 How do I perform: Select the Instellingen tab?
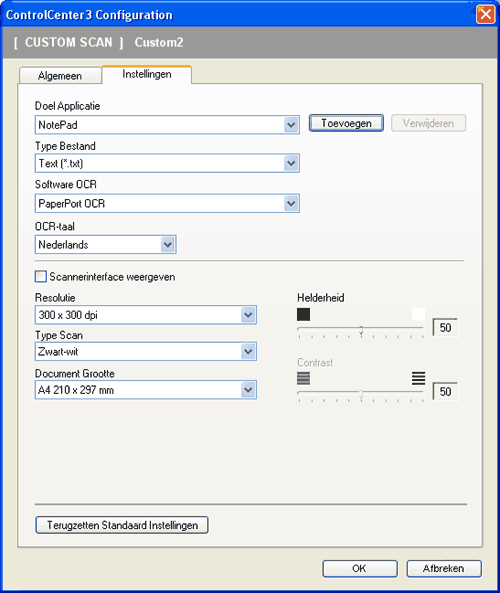pos(147,74)
